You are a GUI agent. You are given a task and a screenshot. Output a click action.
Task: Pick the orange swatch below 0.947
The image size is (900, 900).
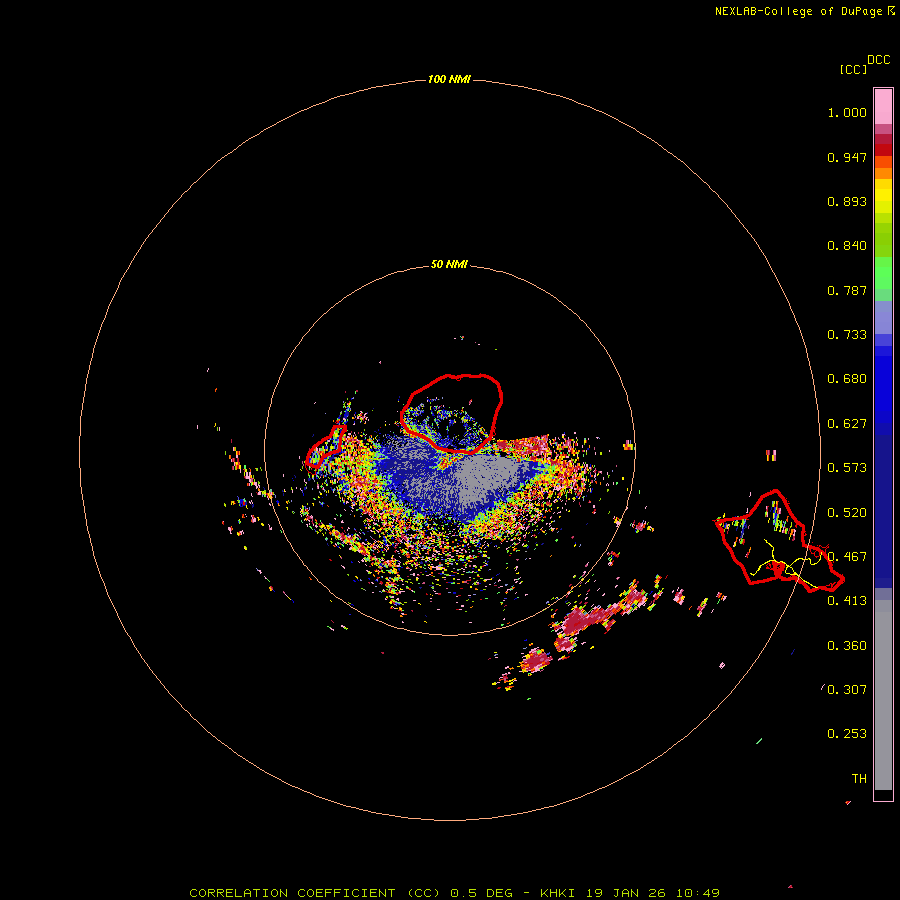883,173
